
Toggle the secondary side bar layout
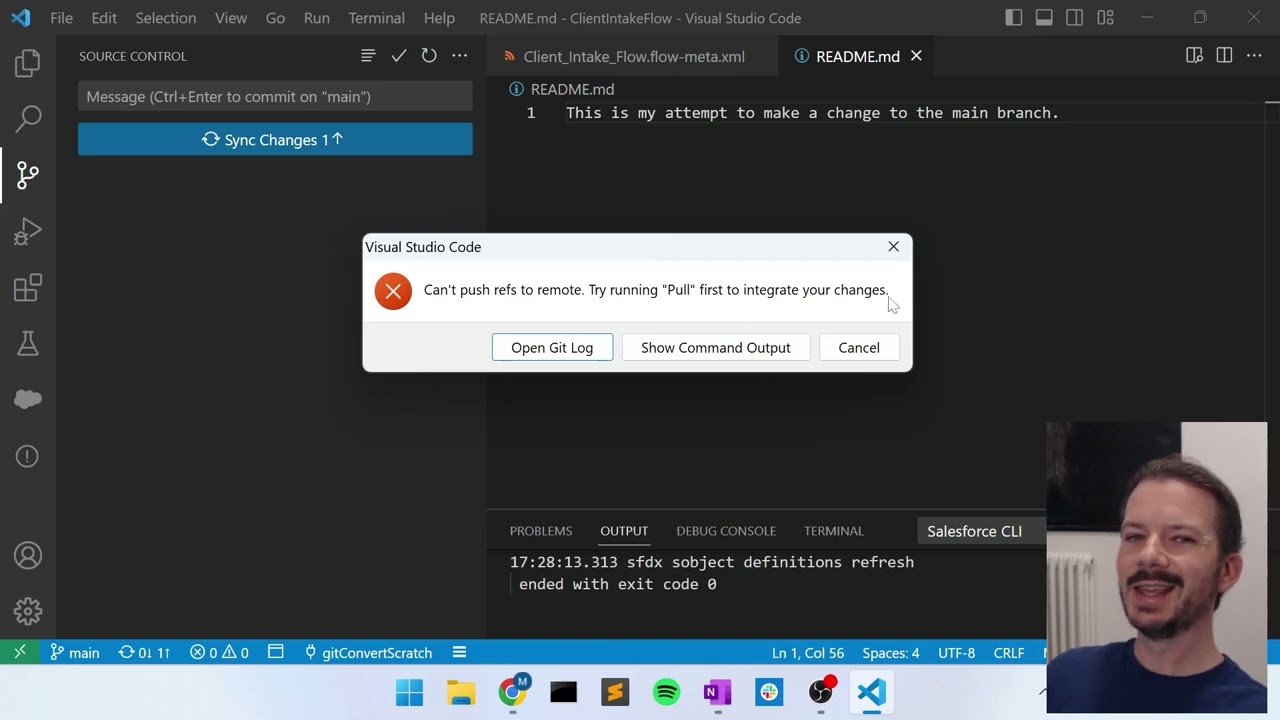(x=1075, y=18)
